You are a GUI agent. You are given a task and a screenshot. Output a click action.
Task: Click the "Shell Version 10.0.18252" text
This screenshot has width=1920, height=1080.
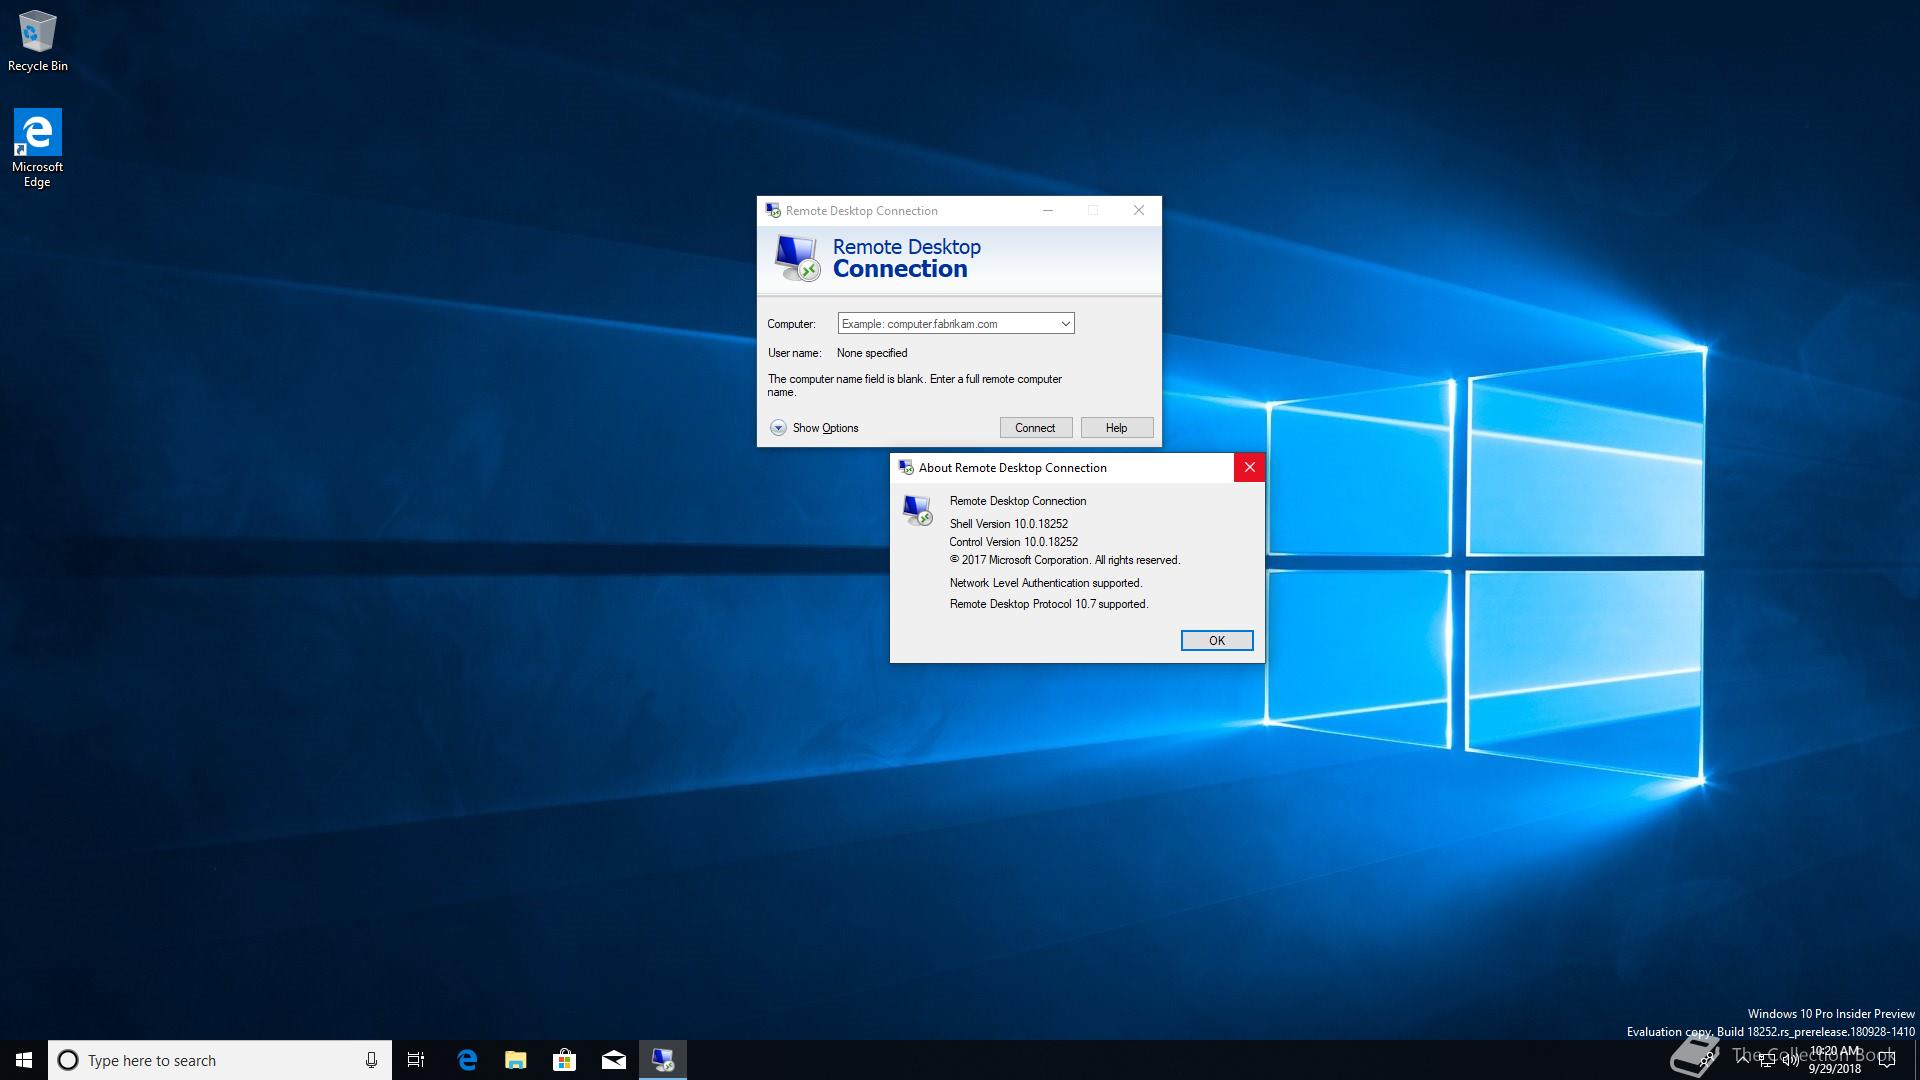tap(1008, 523)
